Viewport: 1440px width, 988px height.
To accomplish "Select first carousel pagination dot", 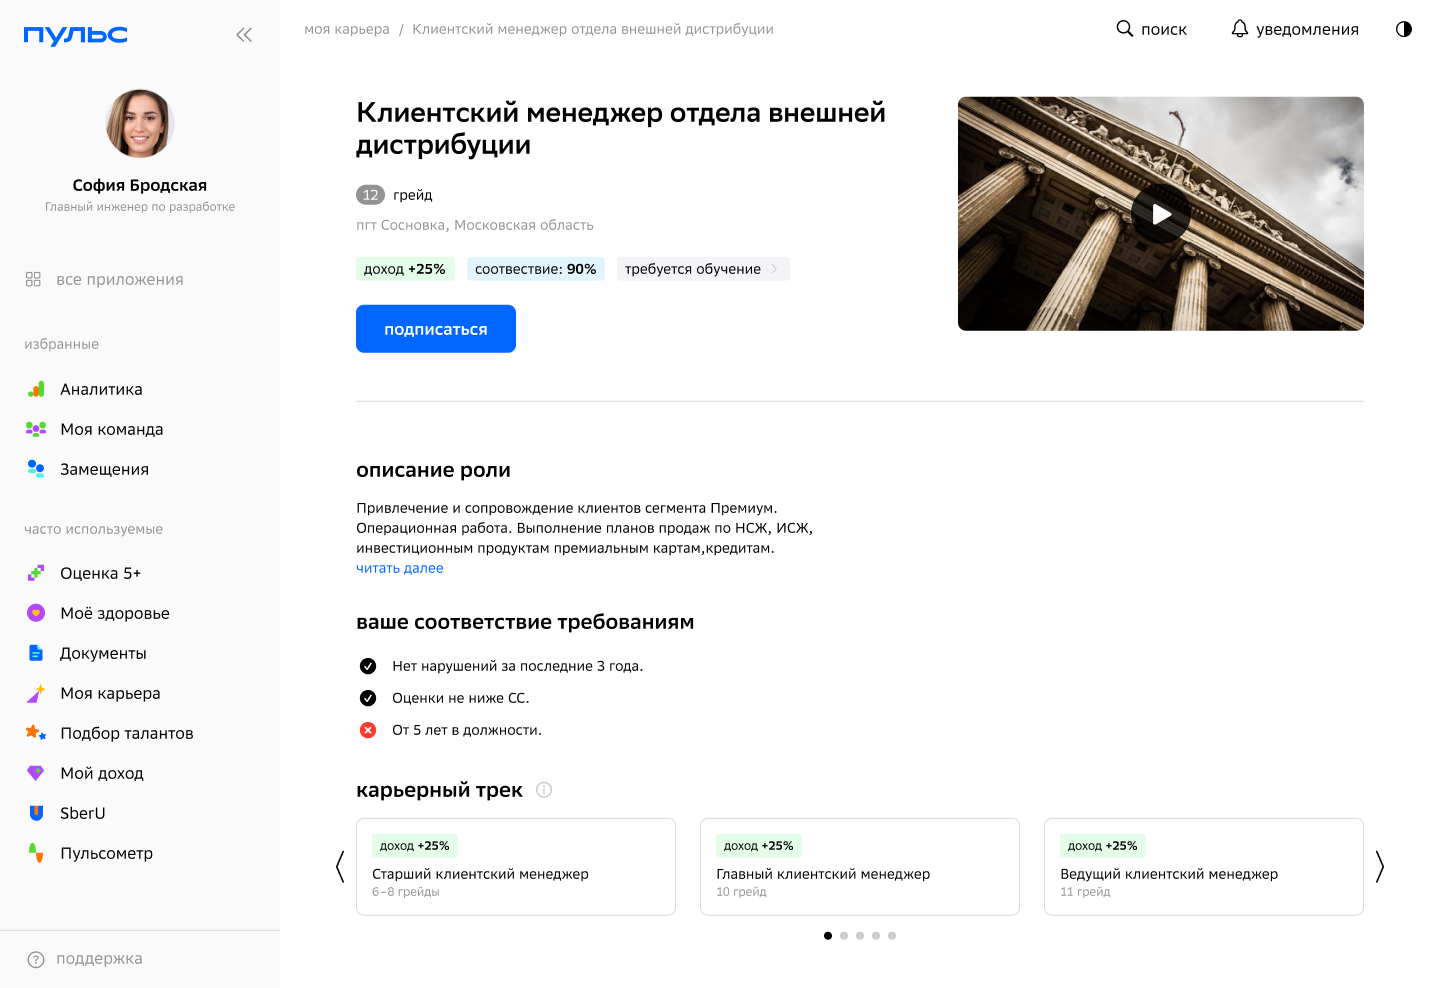I will click(828, 936).
